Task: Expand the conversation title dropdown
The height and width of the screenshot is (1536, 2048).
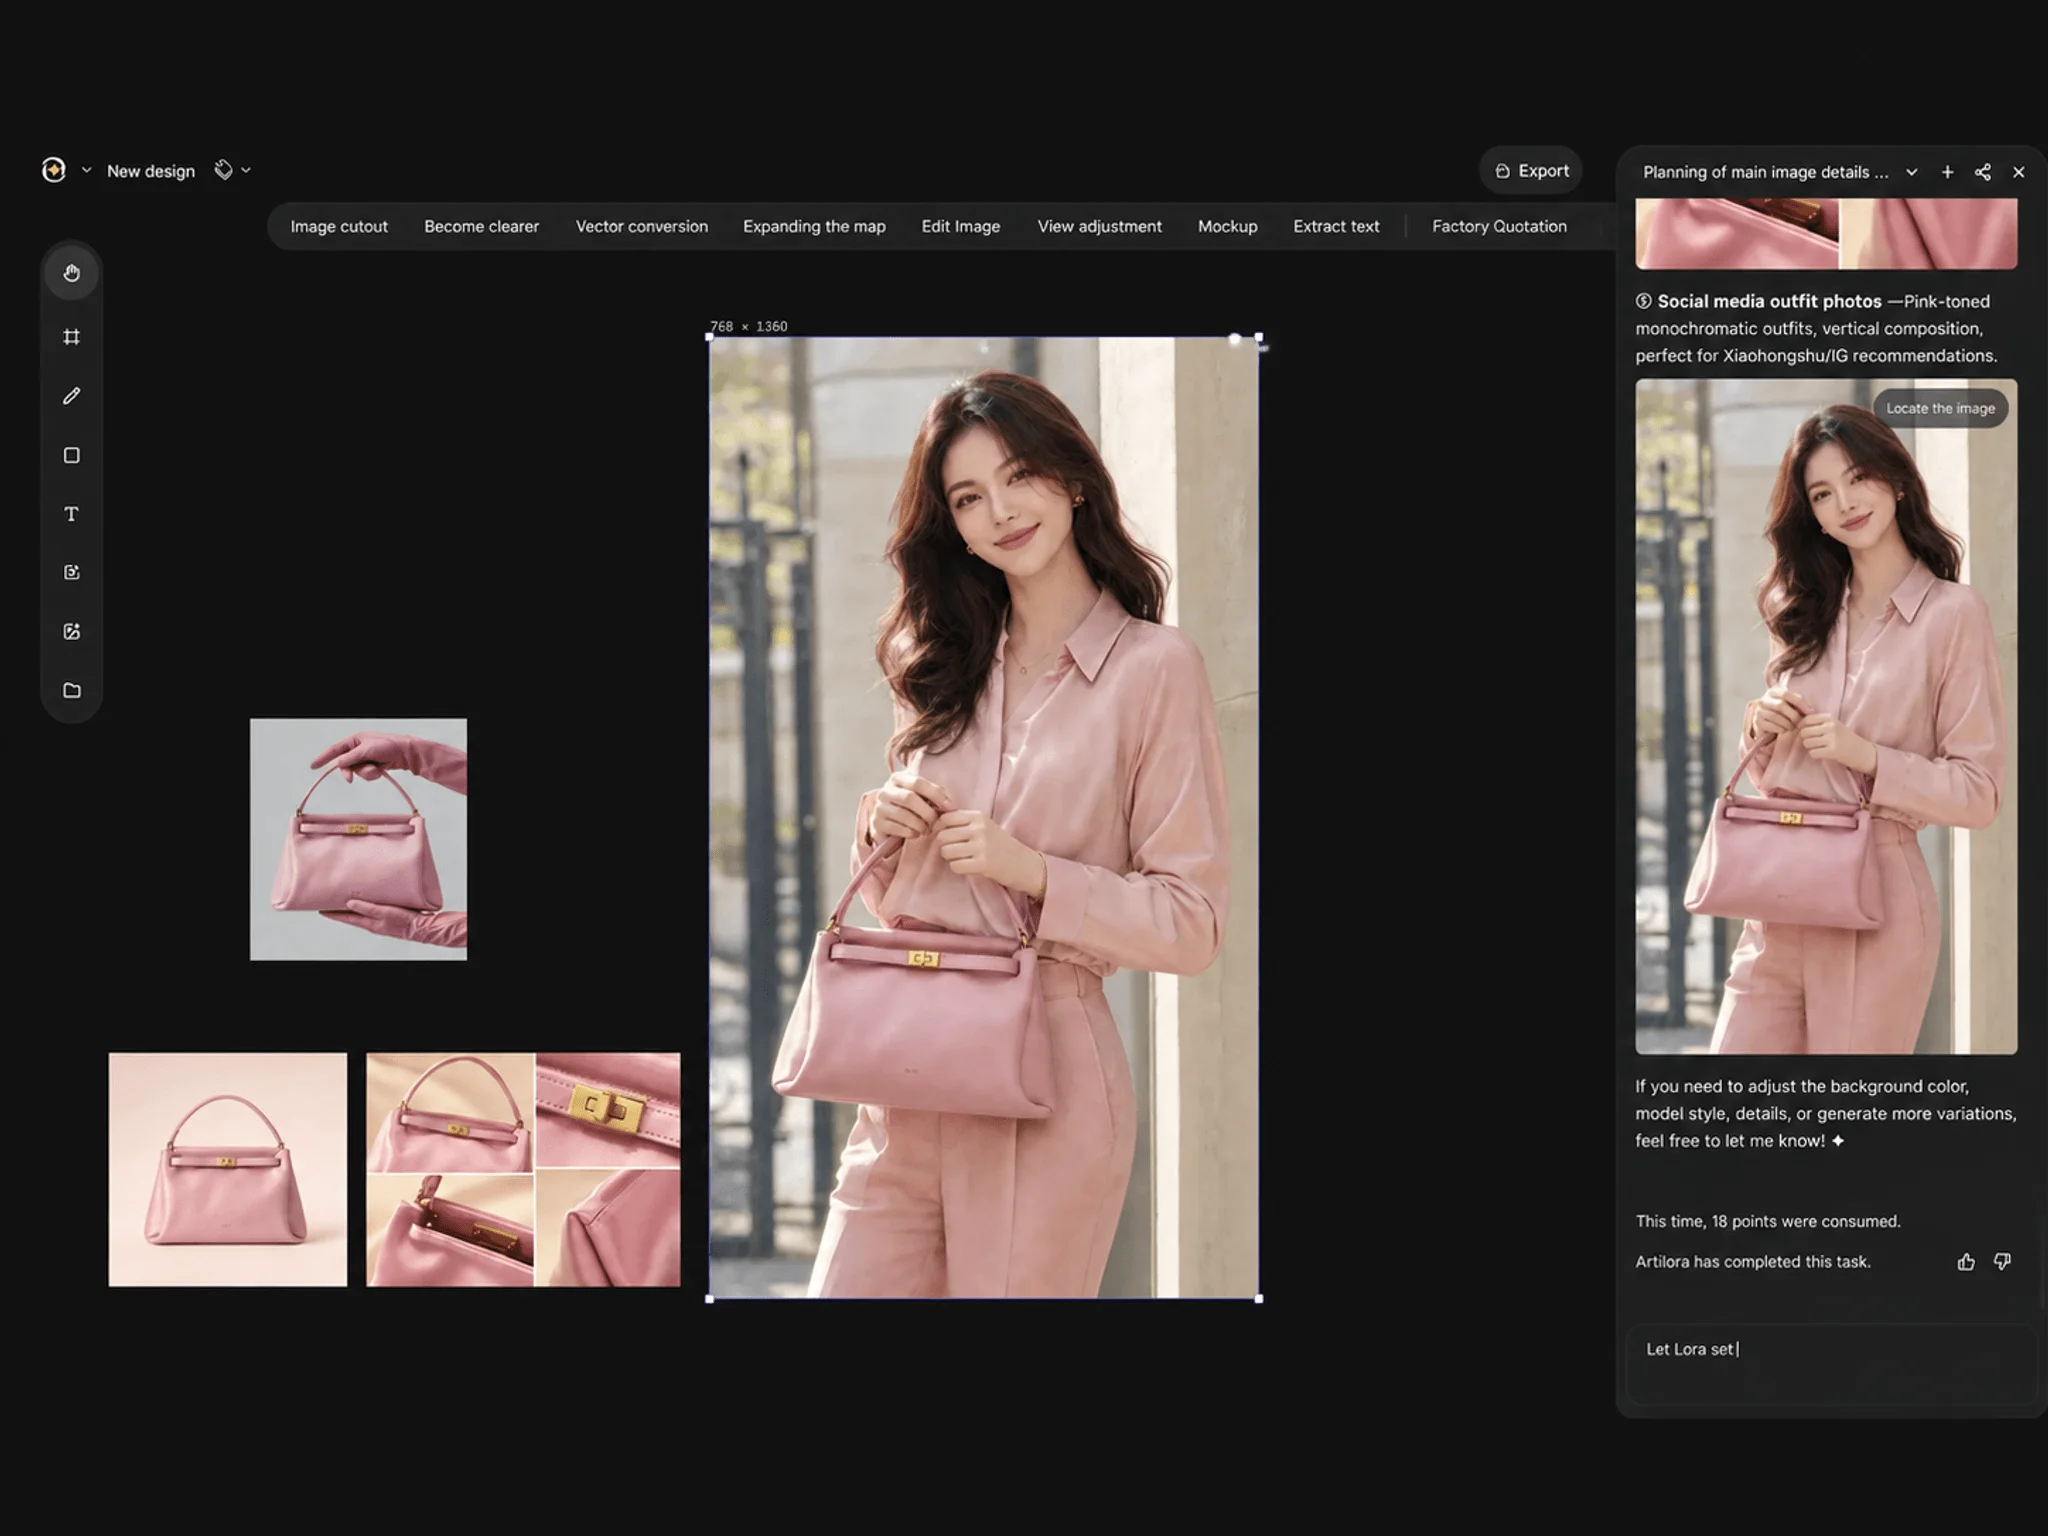Action: tap(1911, 172)
